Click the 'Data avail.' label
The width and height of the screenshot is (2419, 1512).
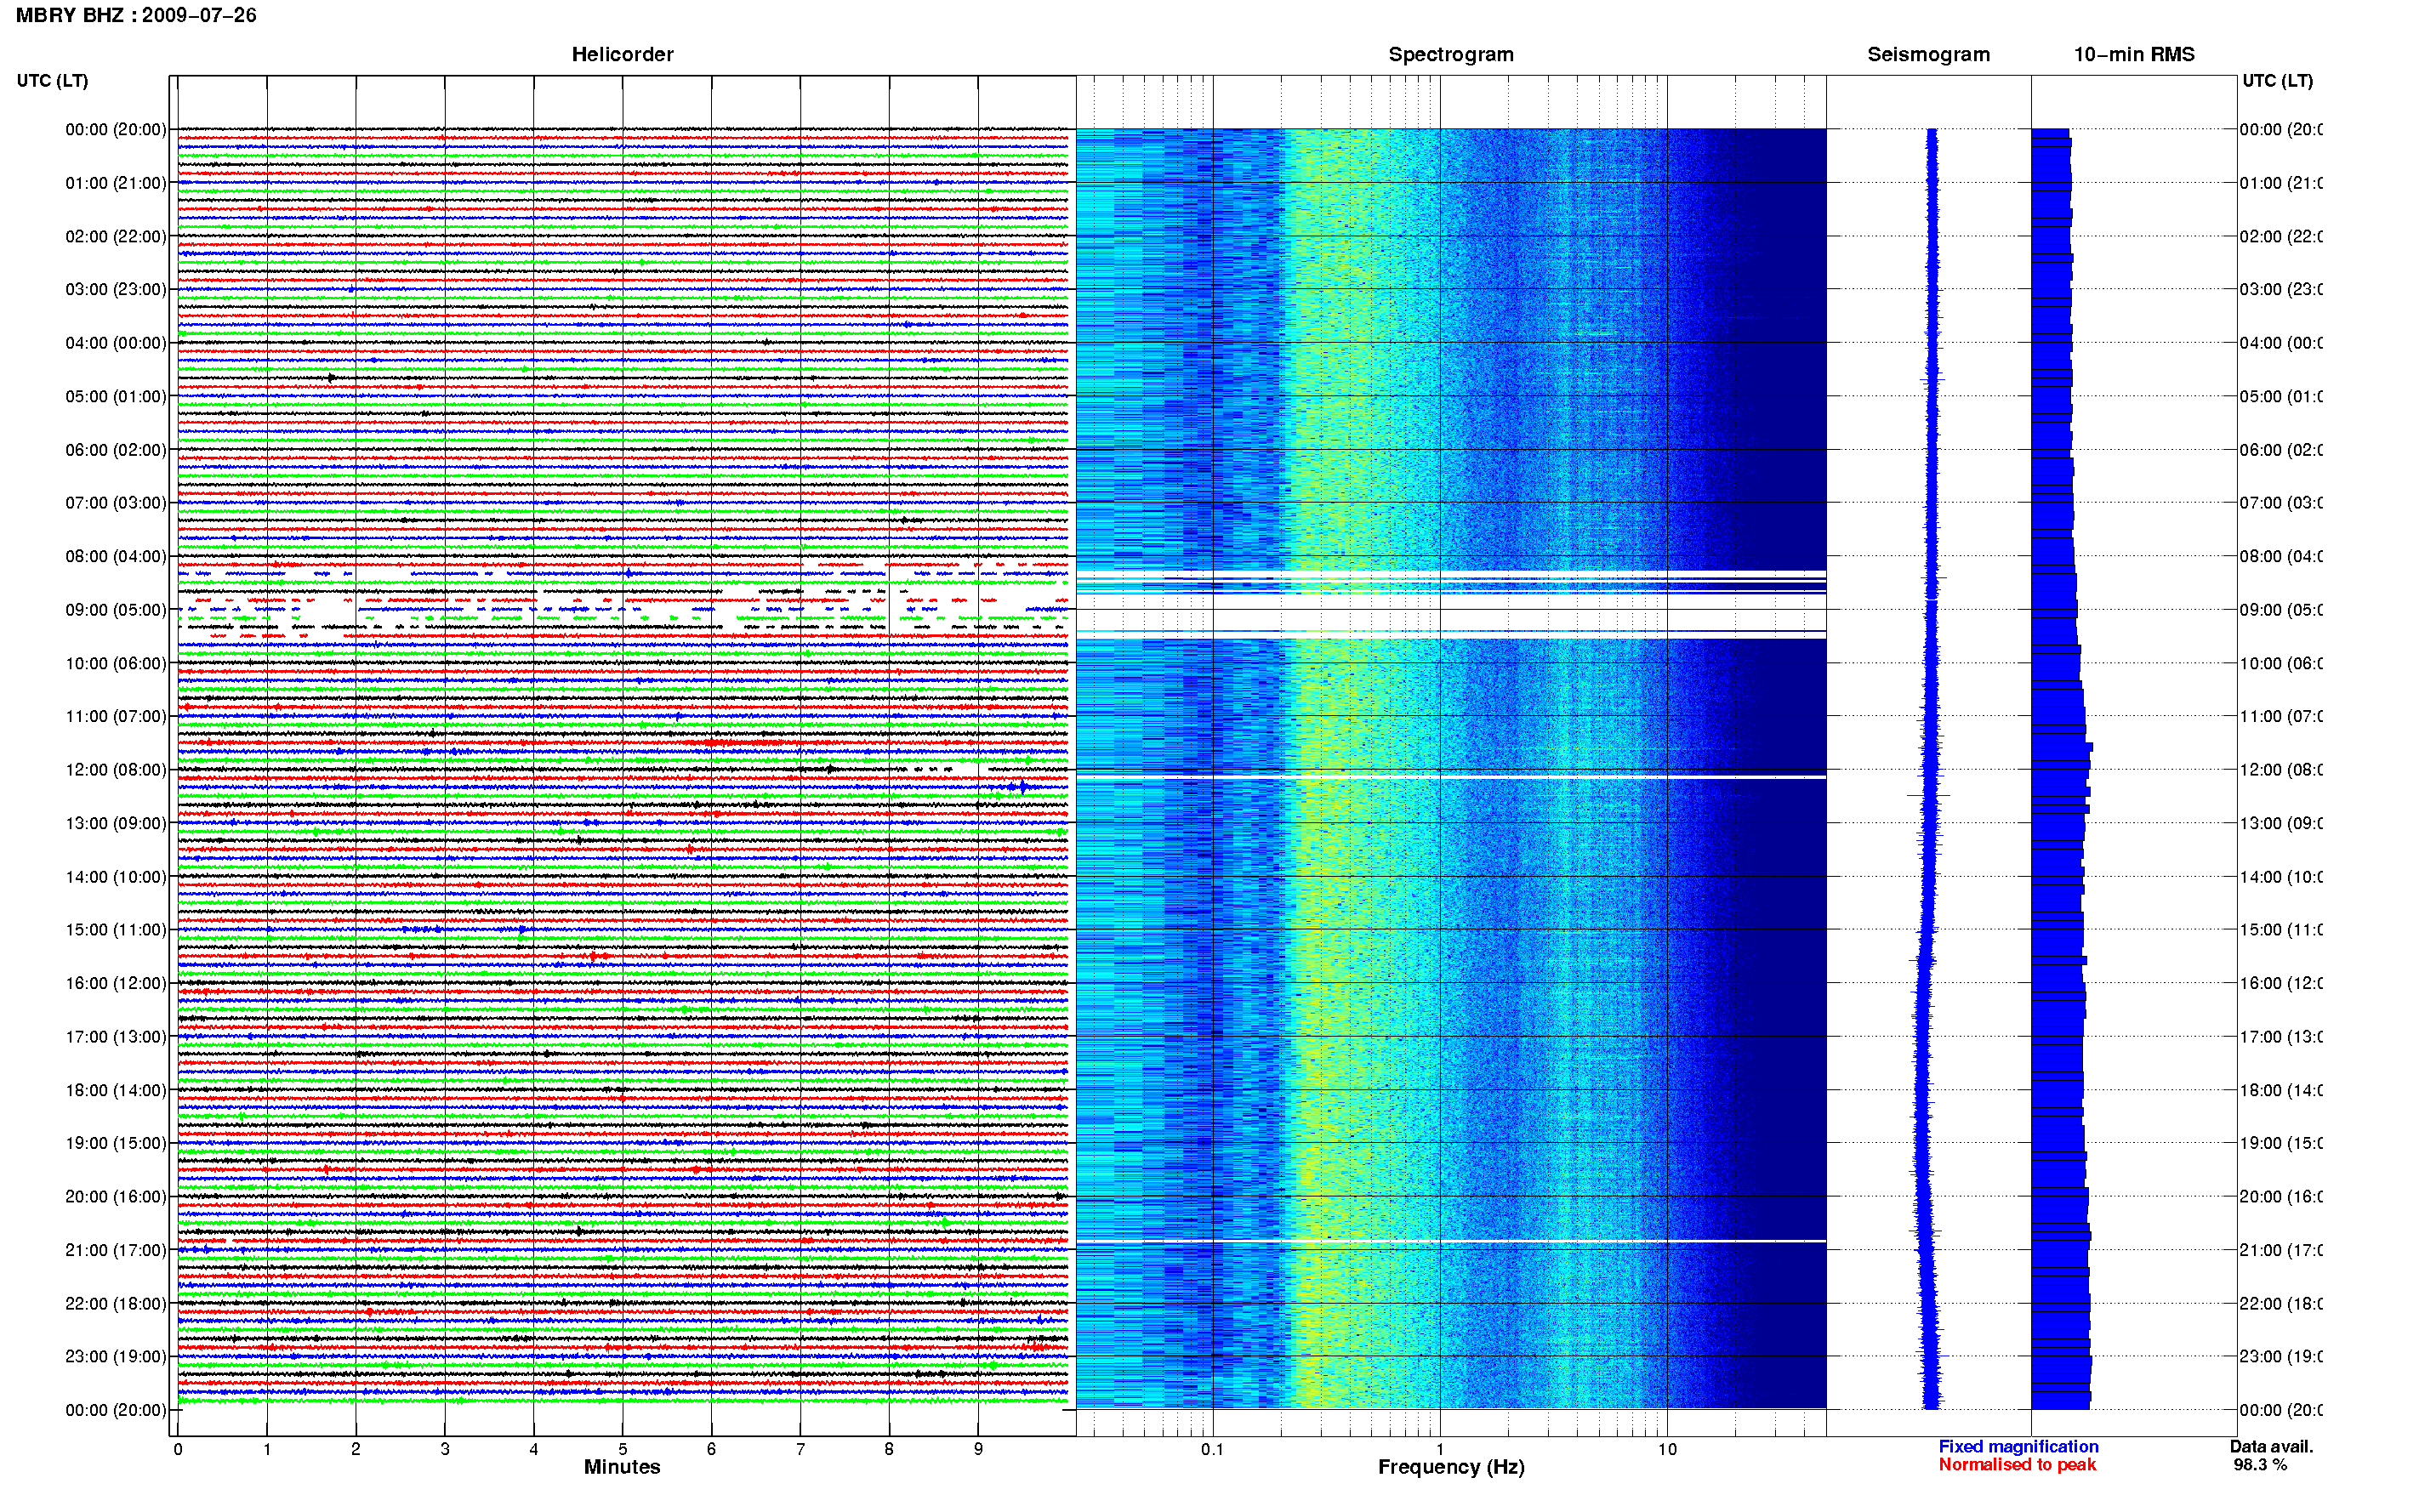2271,1447
